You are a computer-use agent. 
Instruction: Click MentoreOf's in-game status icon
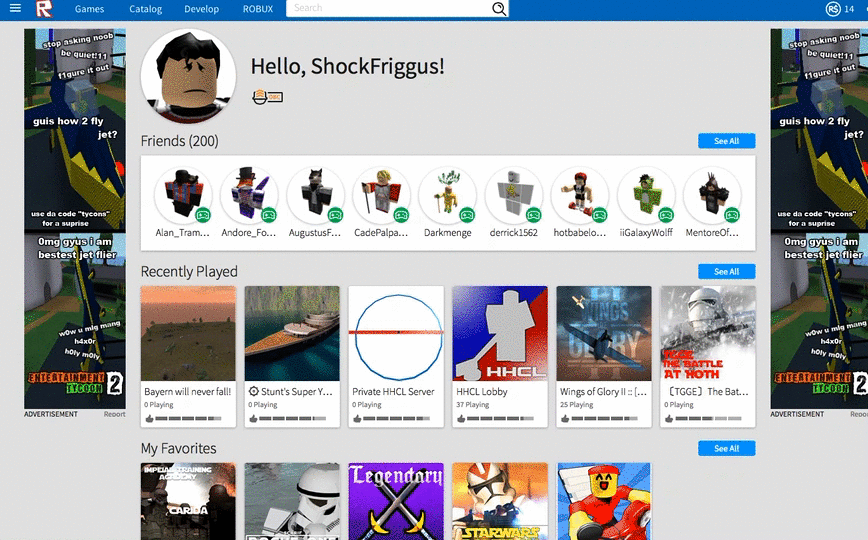732,215
